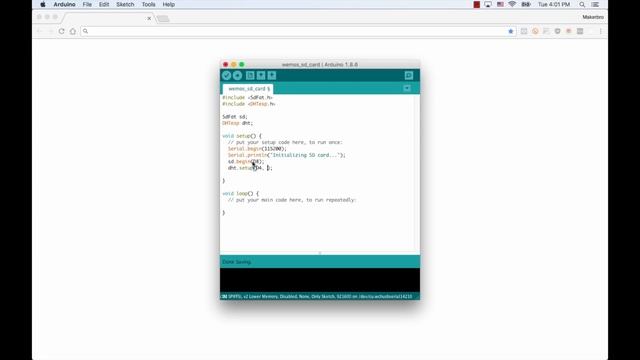Click the "DHTesp dht;" declaration line
Screen dimensions: 640x360
pyautogui.click(x=238, y=123)
